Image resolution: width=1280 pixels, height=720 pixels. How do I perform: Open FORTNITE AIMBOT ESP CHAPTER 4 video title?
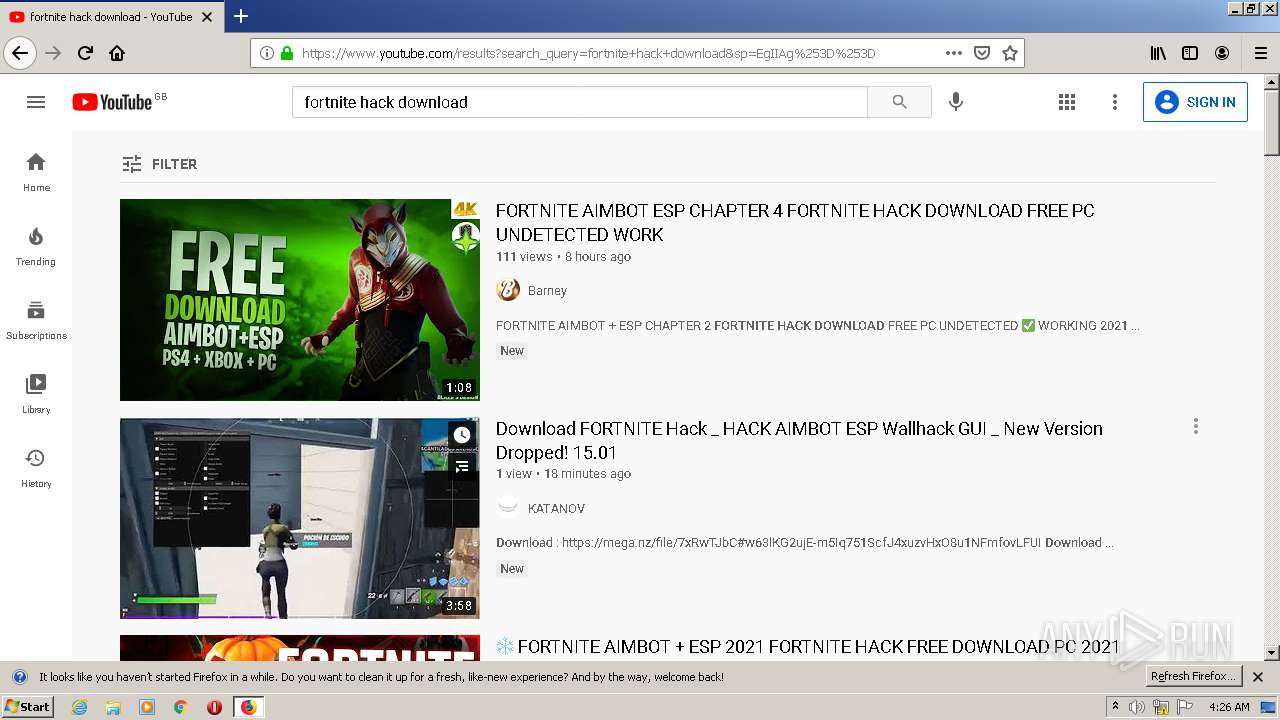coord(795,223)
